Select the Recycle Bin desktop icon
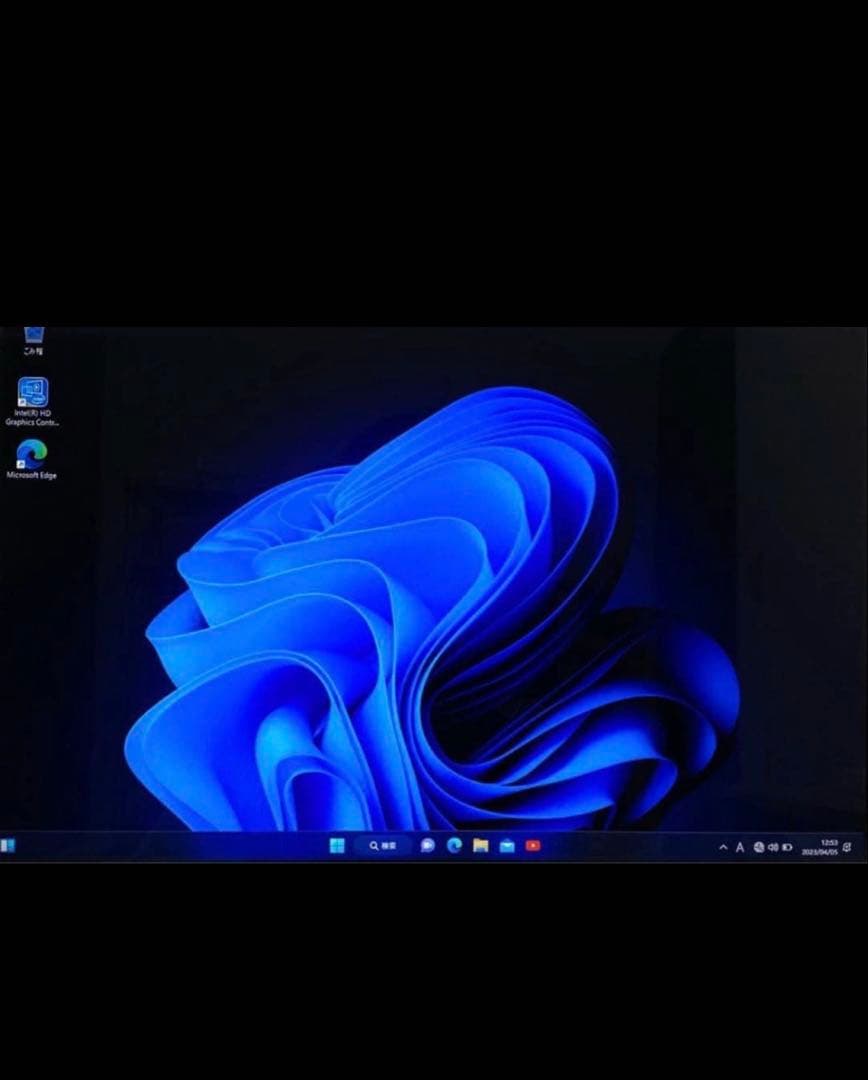The image size is (868, 1080). click(33, 336)
